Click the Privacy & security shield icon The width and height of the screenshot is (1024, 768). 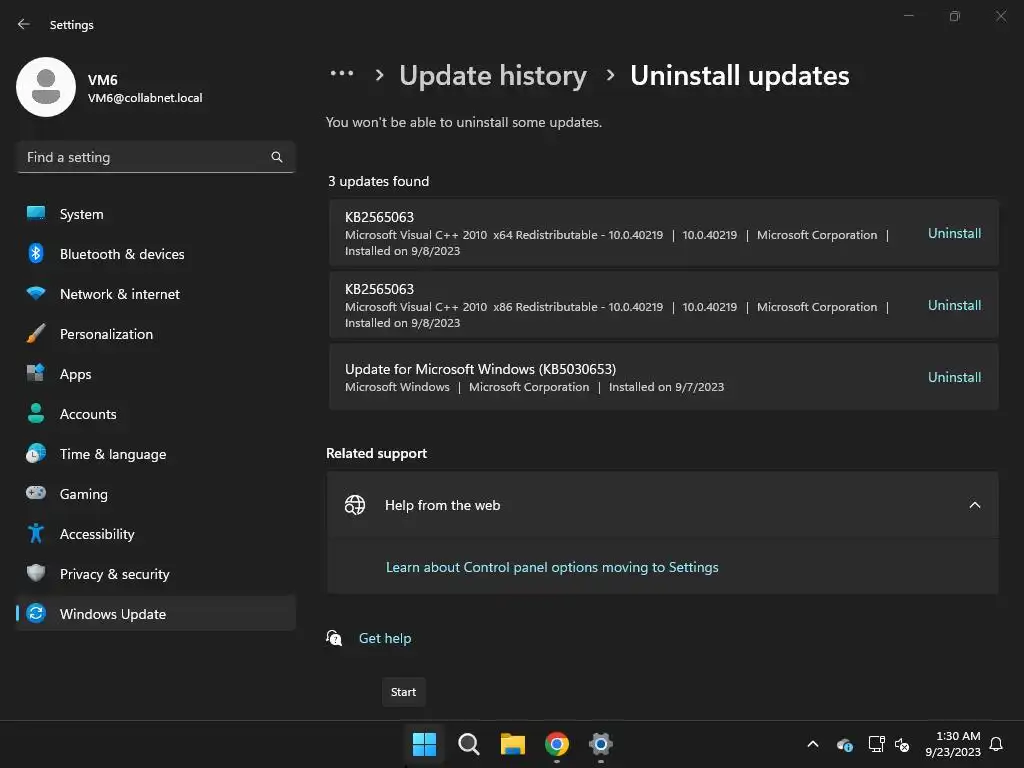36,573
